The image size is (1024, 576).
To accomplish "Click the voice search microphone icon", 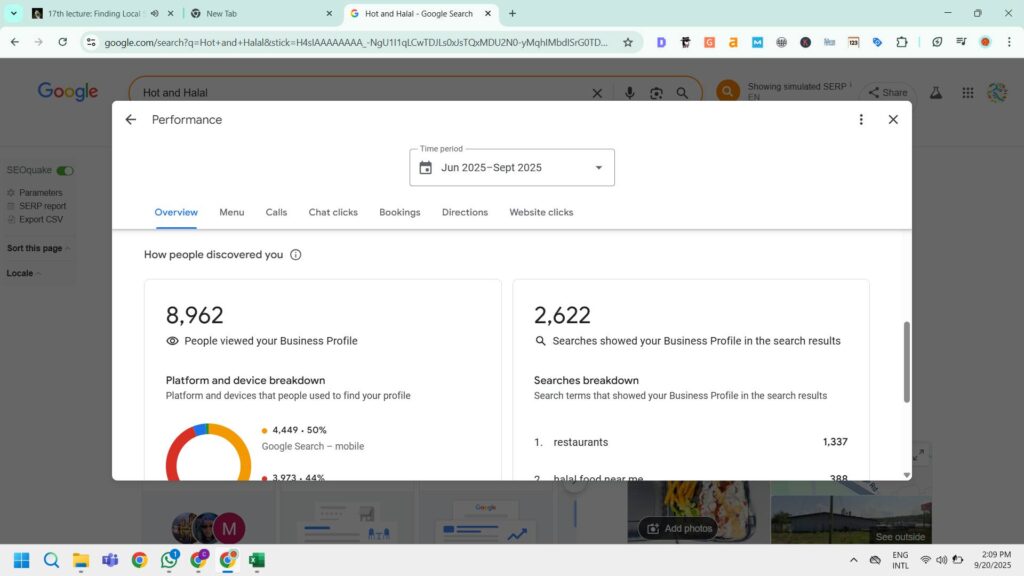I will click(630, 93).
